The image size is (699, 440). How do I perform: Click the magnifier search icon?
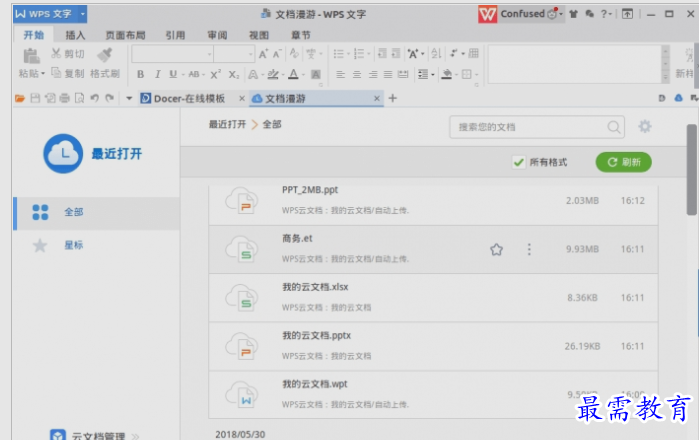tap(614, 127)
